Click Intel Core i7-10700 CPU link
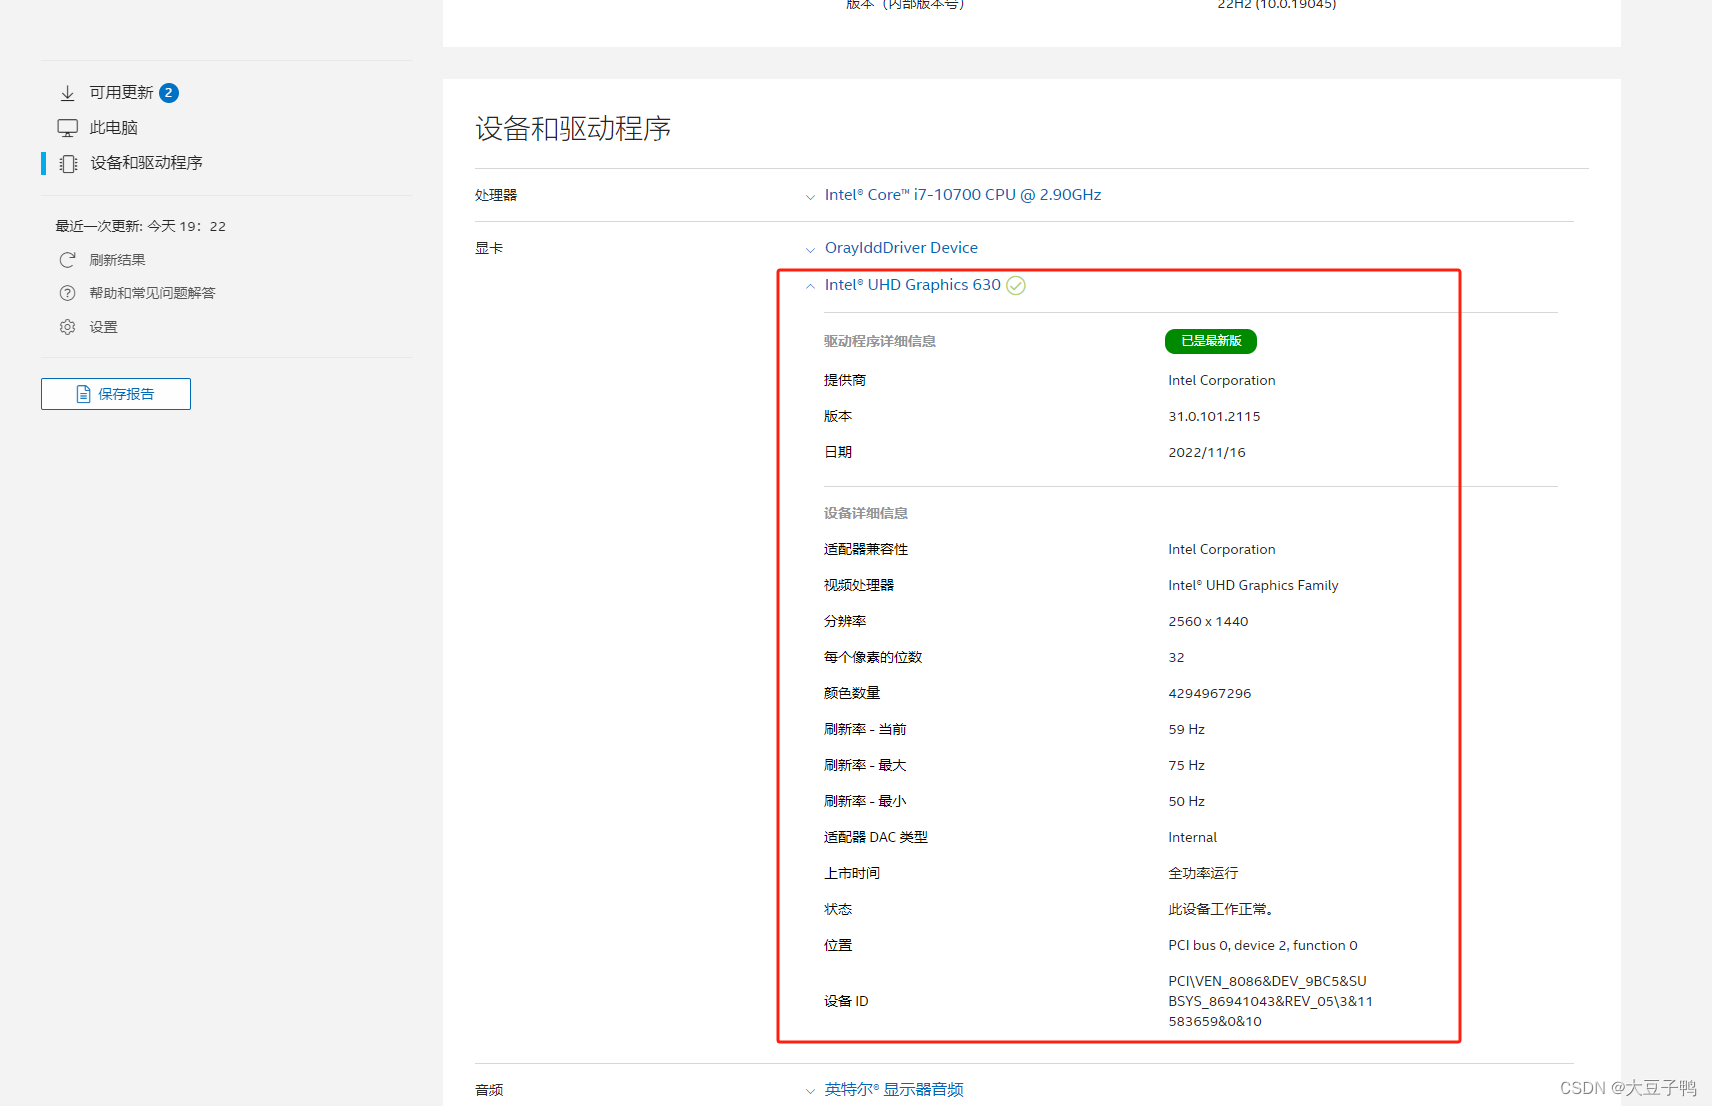The width and height of the screenshot is (1712, 1106). (x=963, y=195)
